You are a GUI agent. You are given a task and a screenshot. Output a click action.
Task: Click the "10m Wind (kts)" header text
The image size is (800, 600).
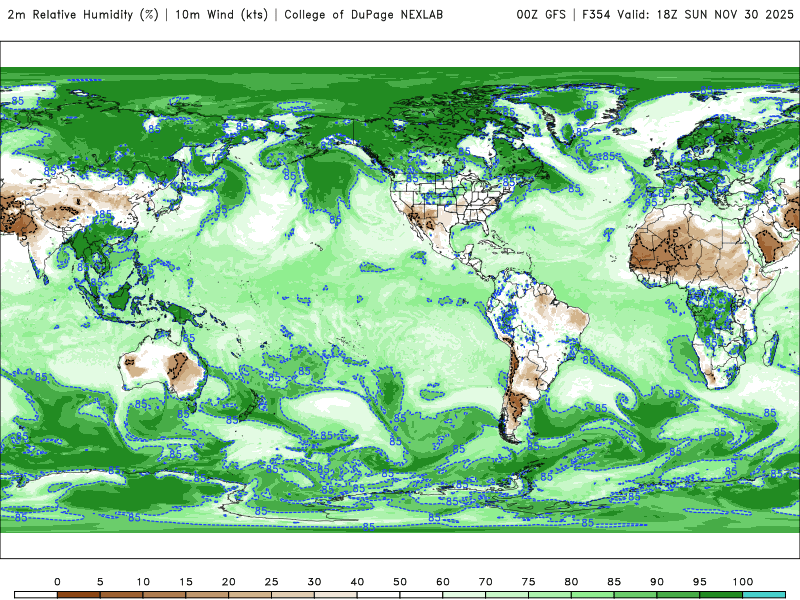tap(221, 15)
